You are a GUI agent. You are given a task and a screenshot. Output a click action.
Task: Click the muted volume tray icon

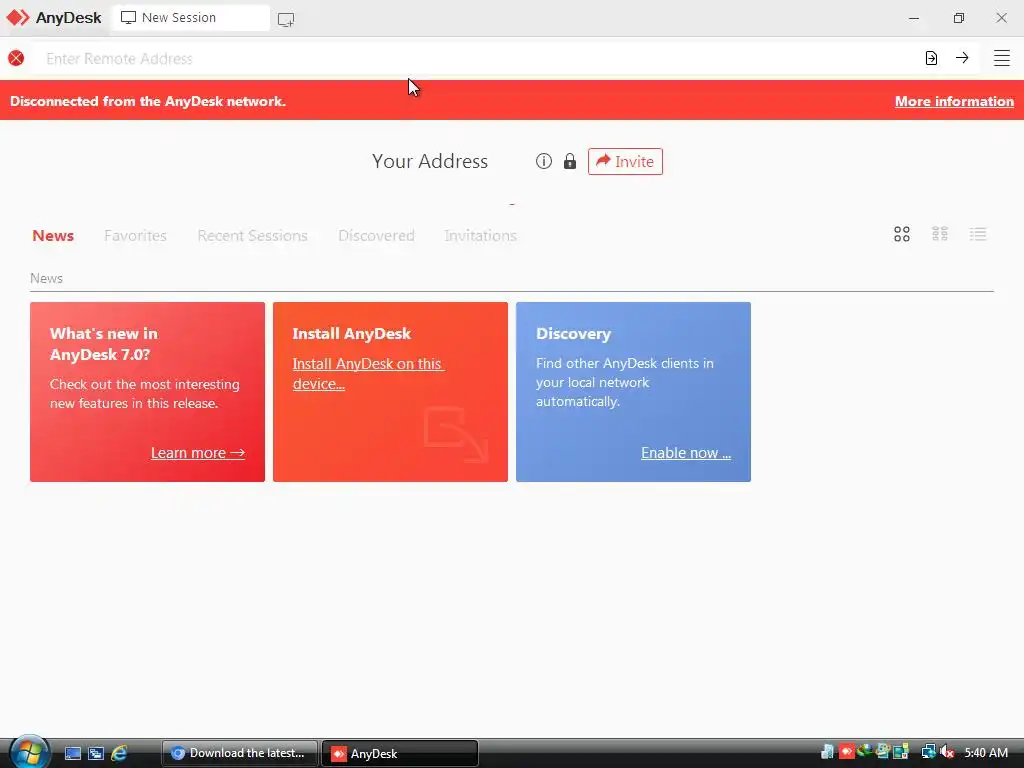click(x=947, y=752)
